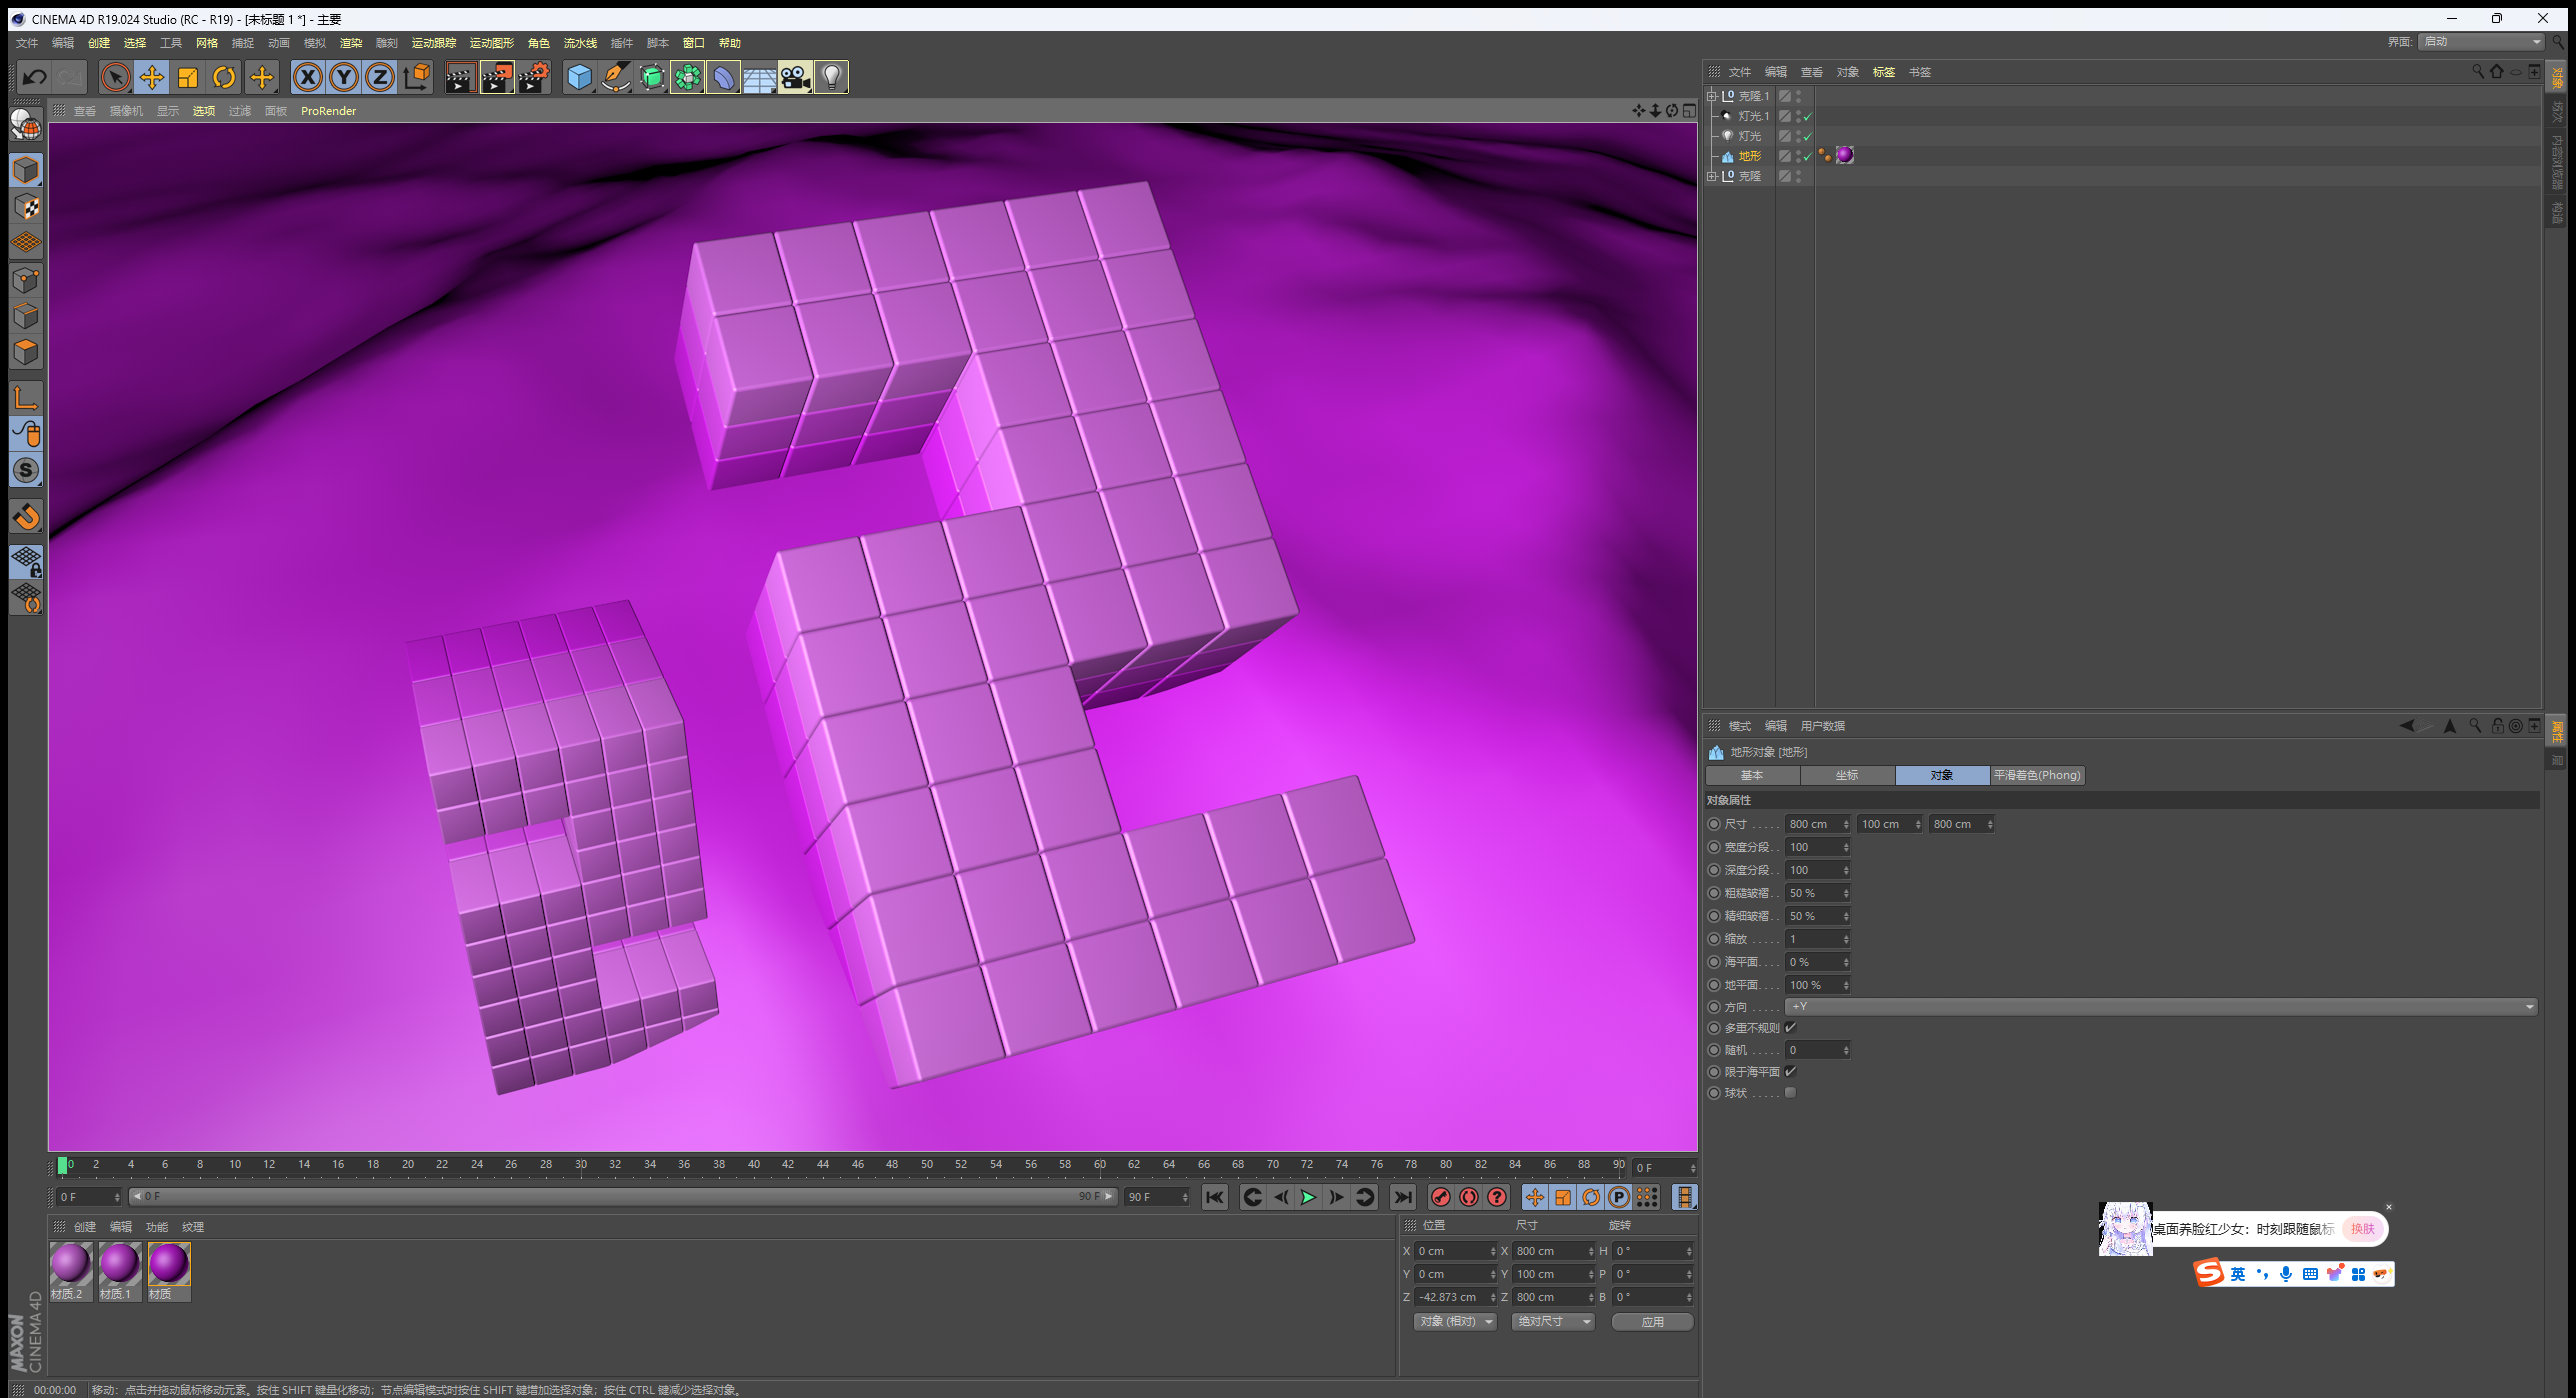Open Edit Render Settings icon
This screenshot has width=2576, height=1398.
click(x=533, y=77)
